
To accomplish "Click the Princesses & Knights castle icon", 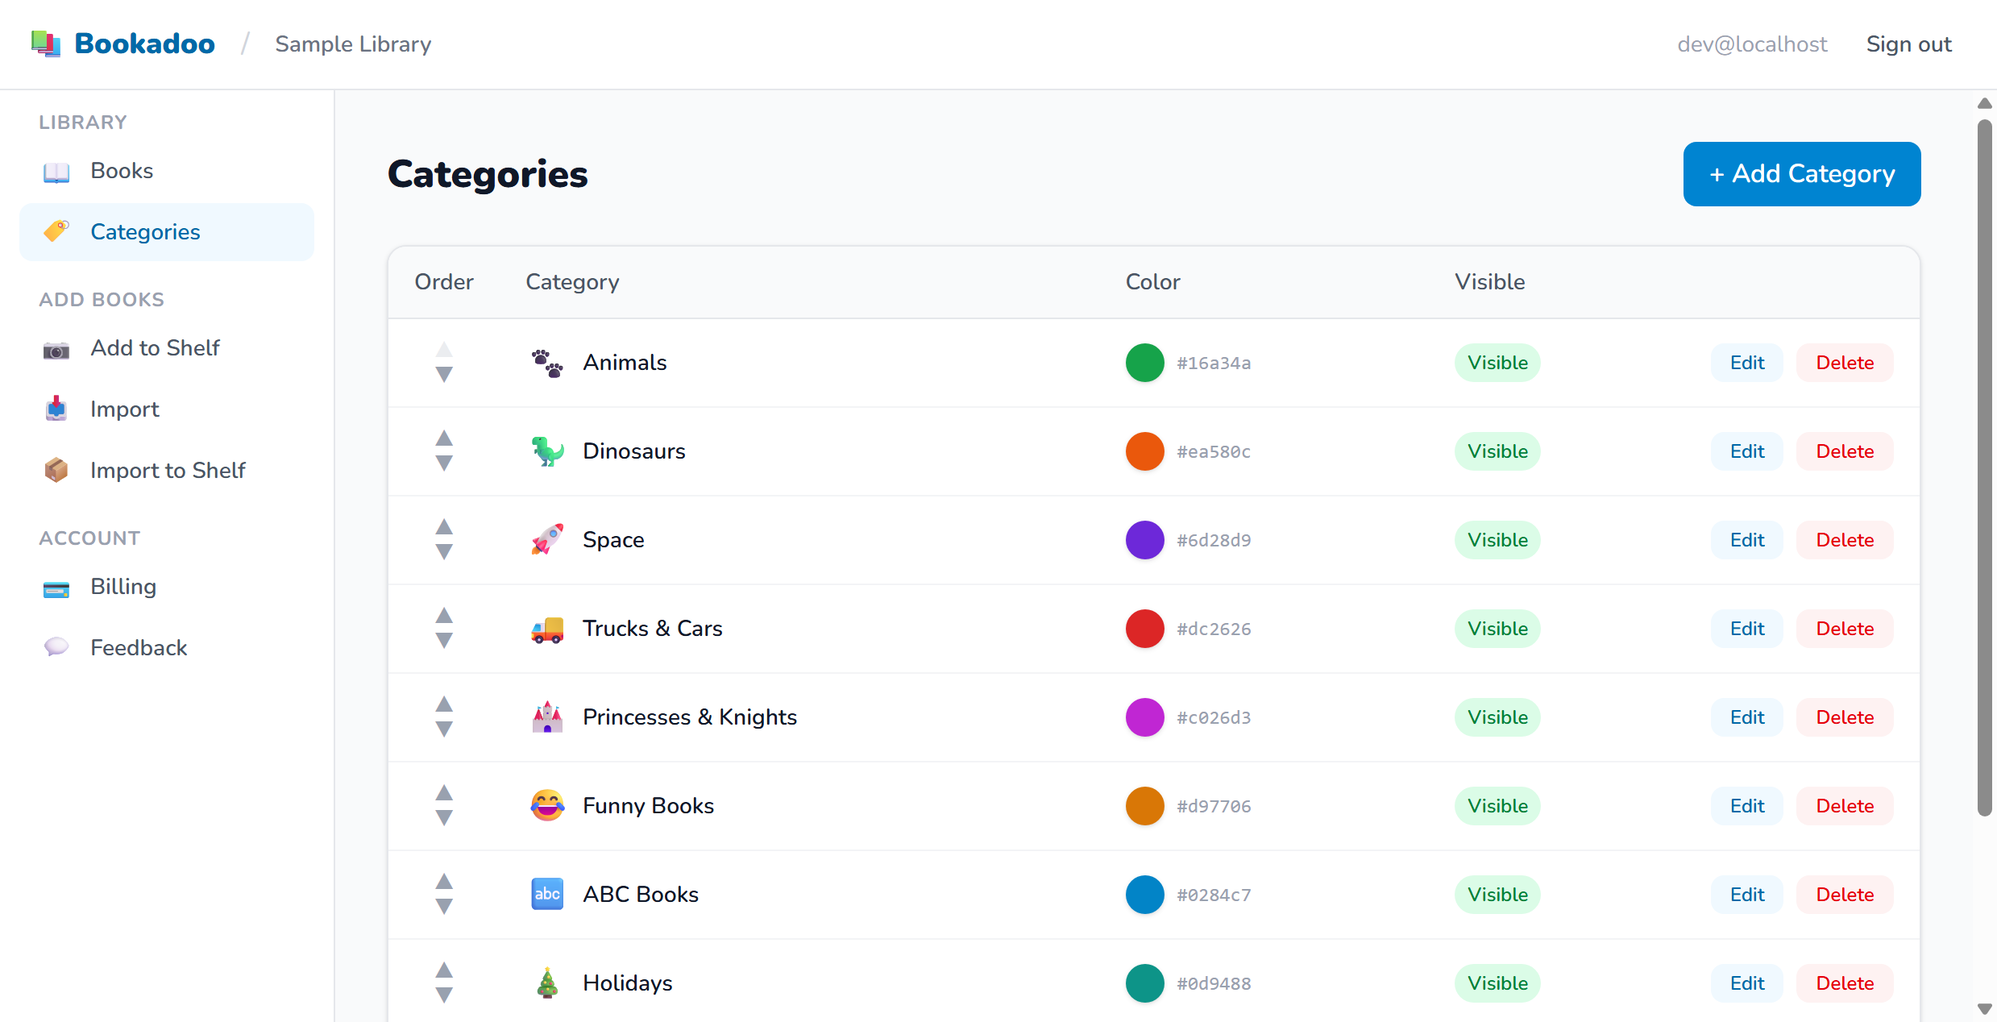I will [x=547, y=717].
